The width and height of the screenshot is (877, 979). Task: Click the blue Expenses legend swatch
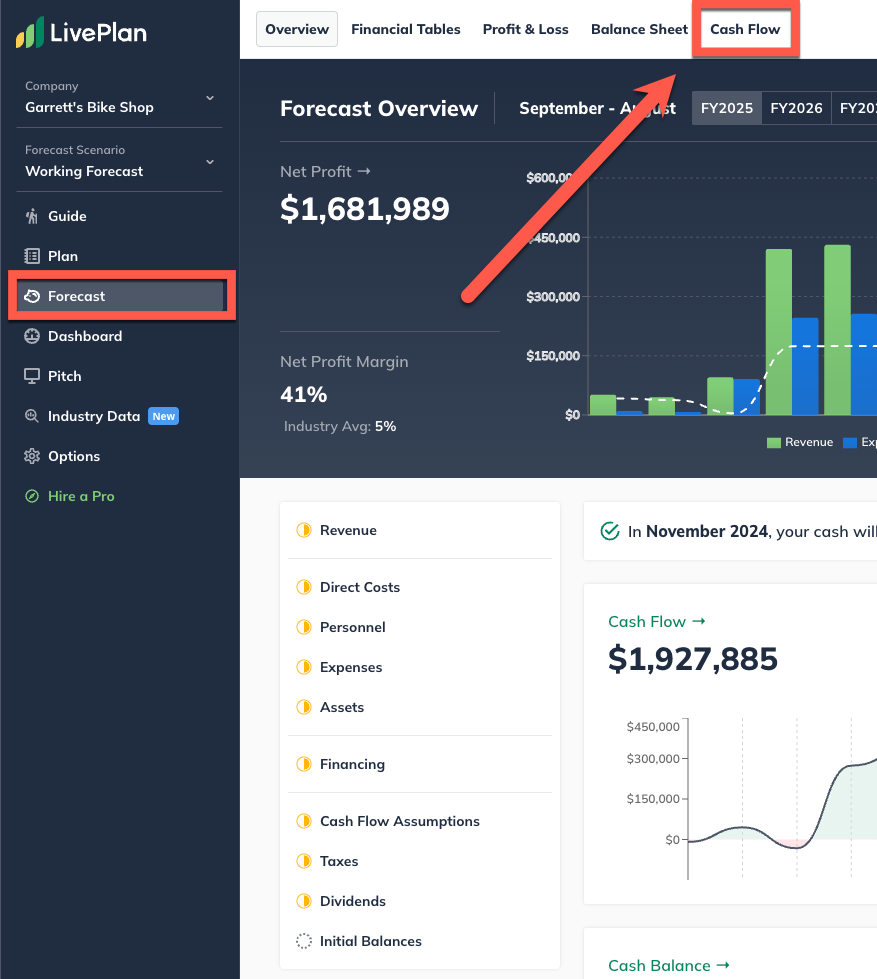pos(850,443)
